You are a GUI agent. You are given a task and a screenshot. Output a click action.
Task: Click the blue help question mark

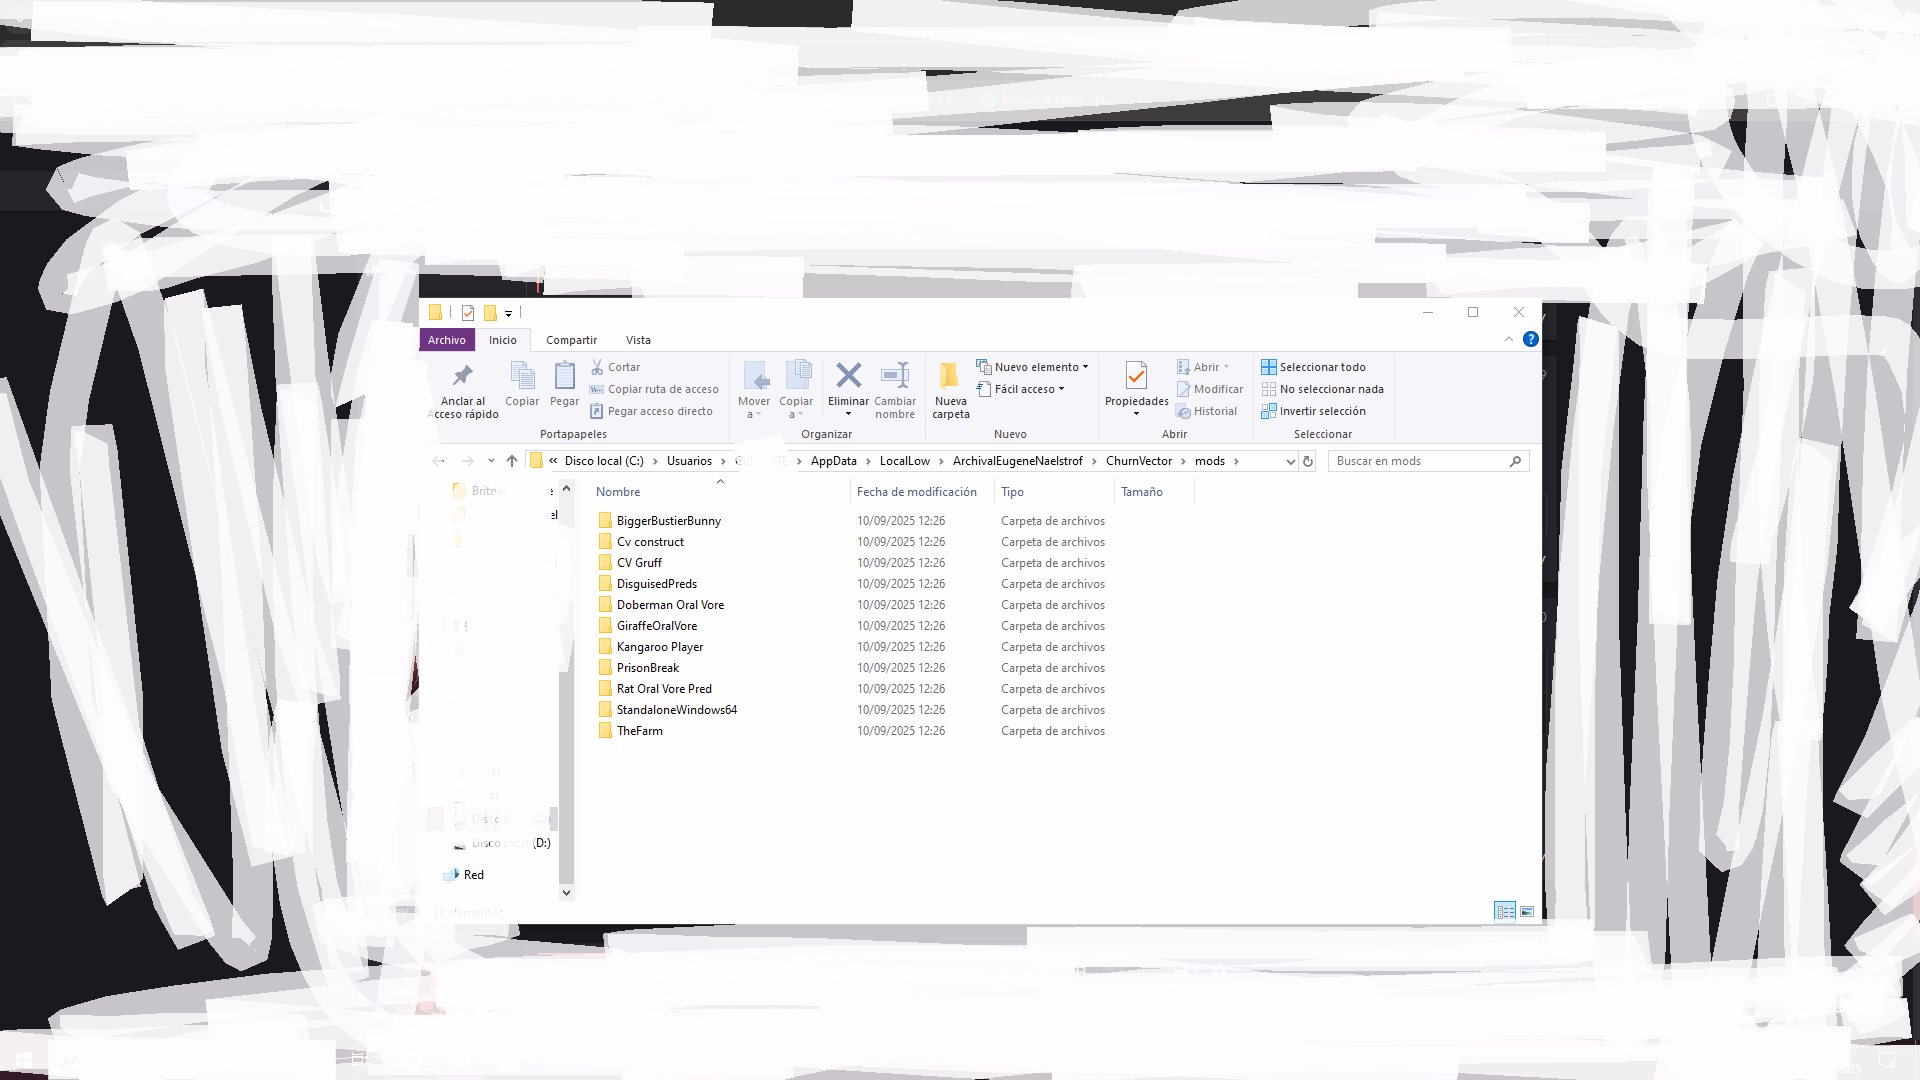1530,340
